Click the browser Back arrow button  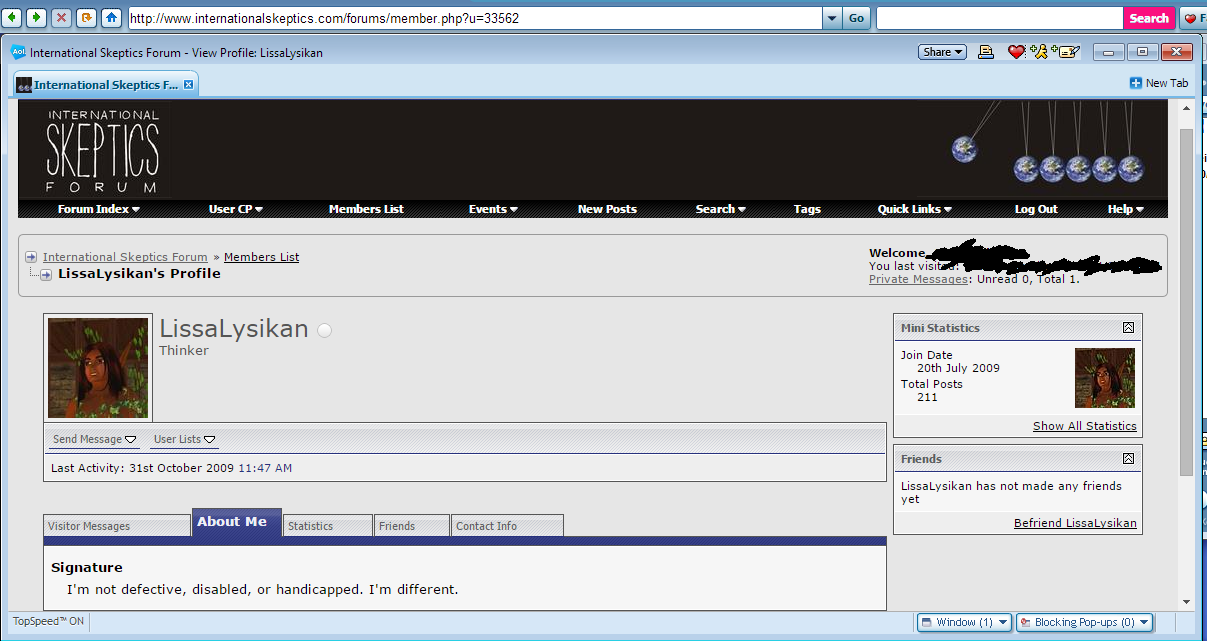coord(12,18)
